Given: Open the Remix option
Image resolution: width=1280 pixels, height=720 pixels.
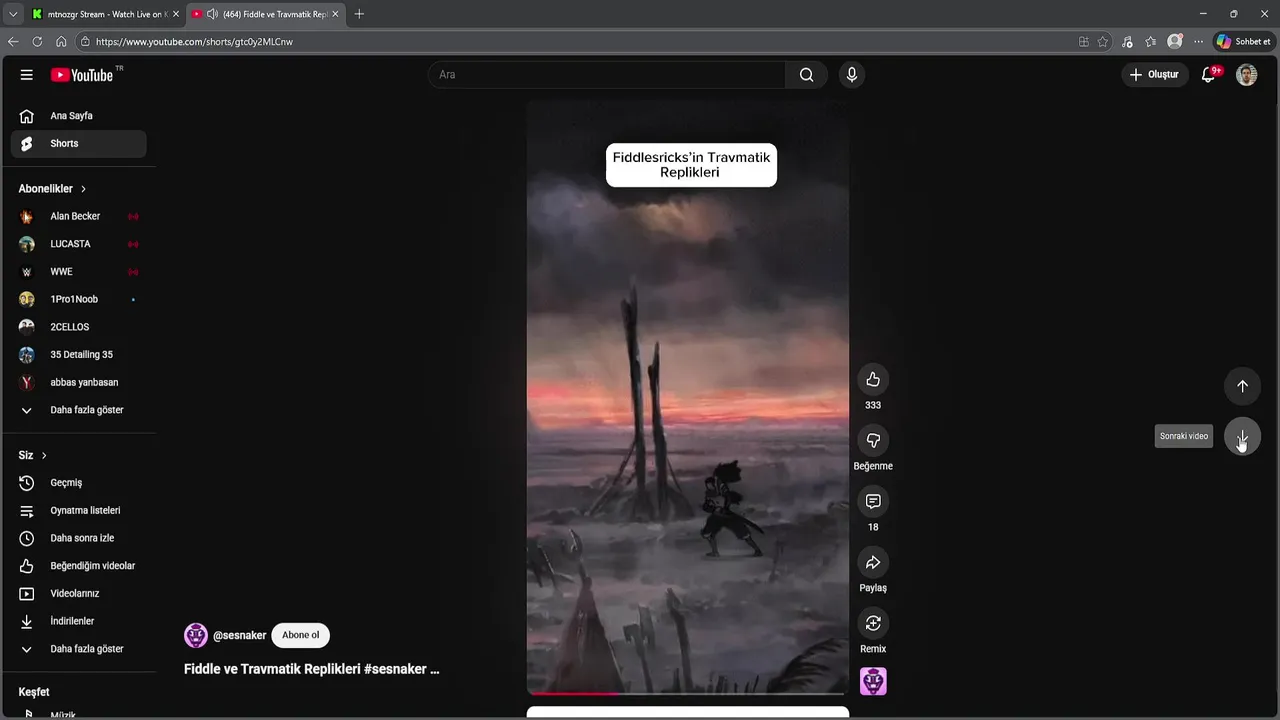Looking at the screenshot, I should pyautogui.click(x=873, y=623).
